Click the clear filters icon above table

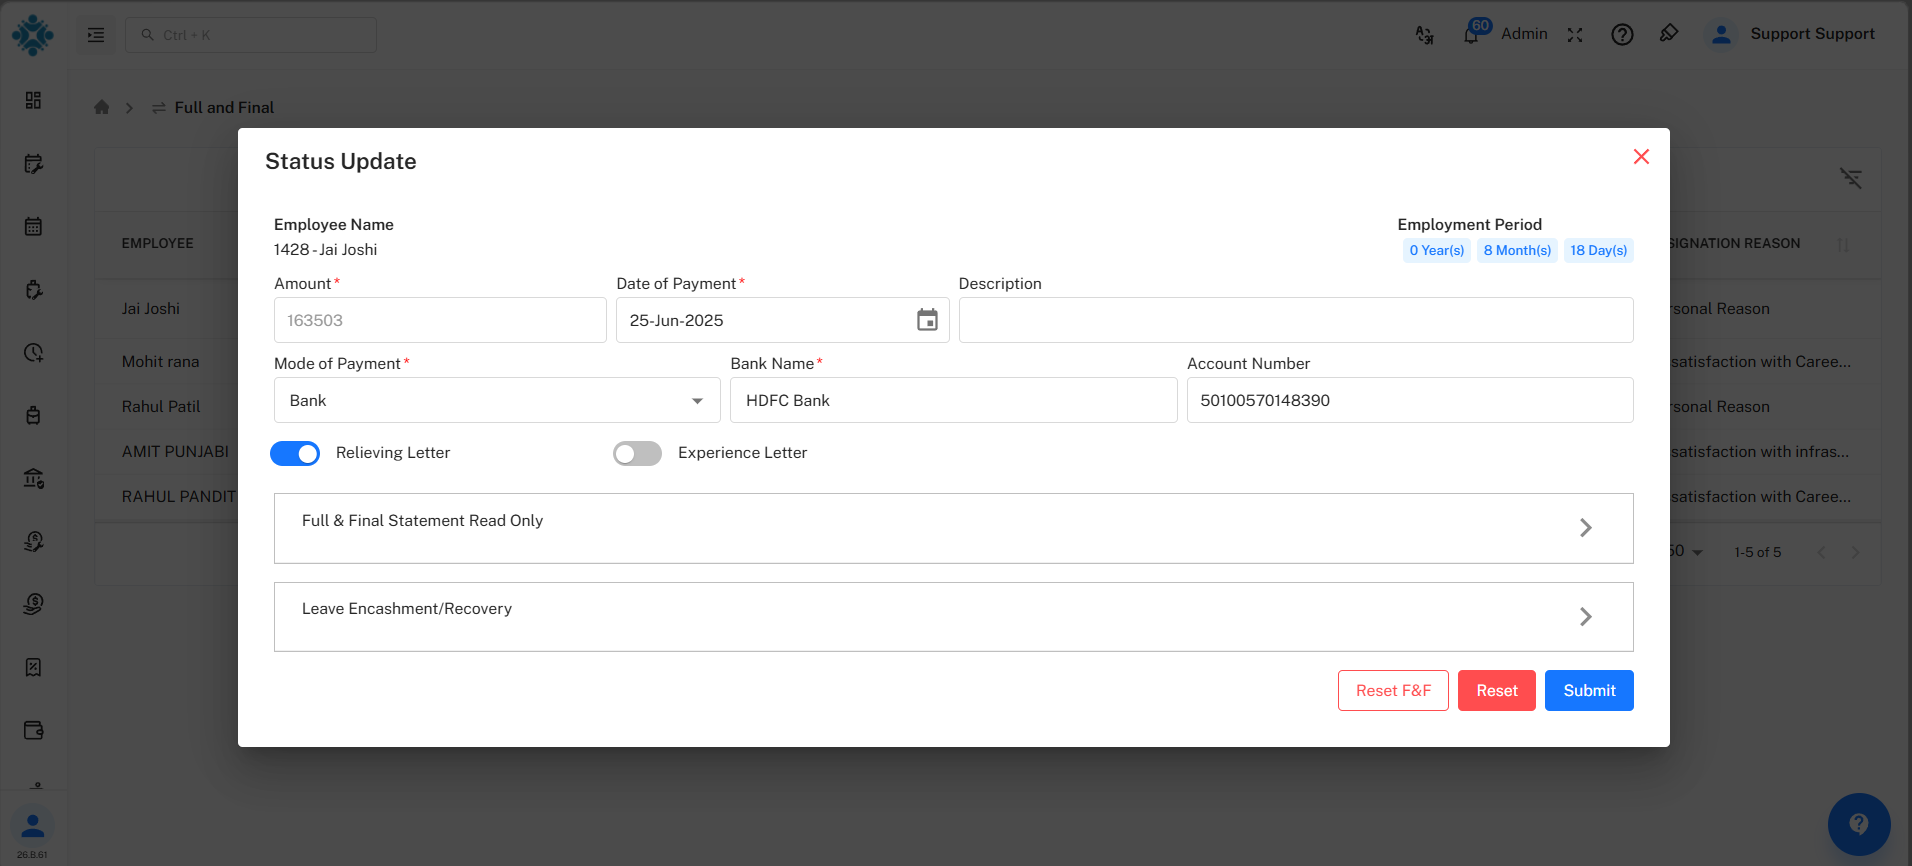[x=1851, y=178]
